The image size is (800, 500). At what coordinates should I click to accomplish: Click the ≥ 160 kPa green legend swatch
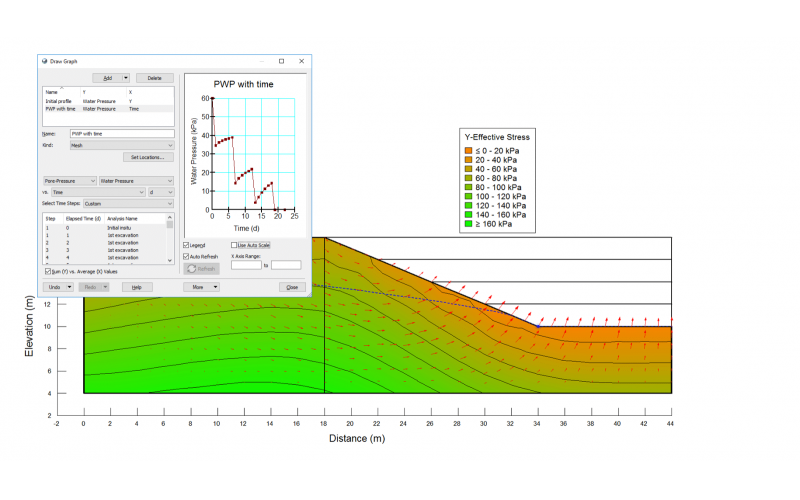pyautogui.click(x=468, y=226)
